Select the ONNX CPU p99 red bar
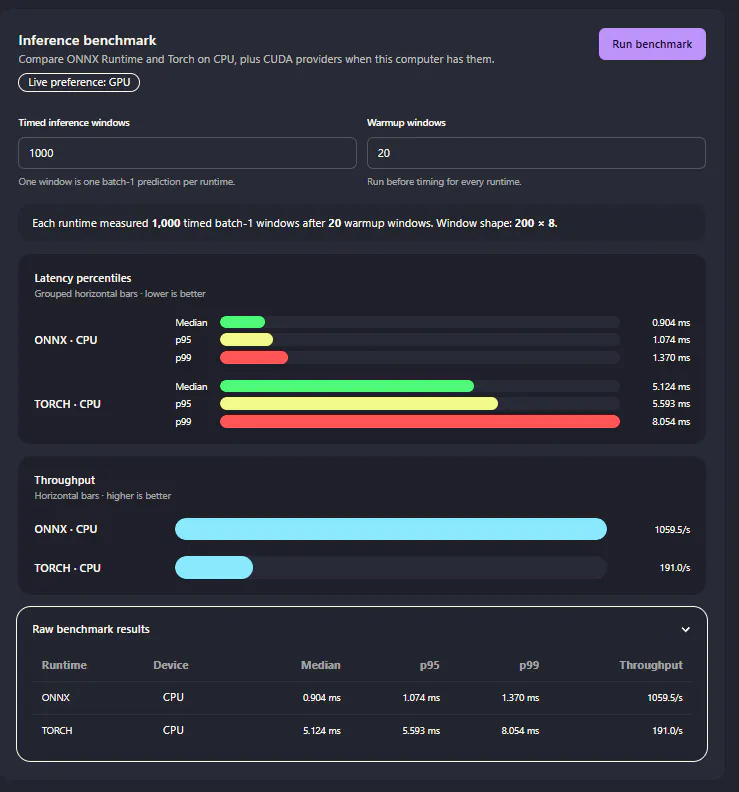The image size is (739, 792). [x=254, y=358]
